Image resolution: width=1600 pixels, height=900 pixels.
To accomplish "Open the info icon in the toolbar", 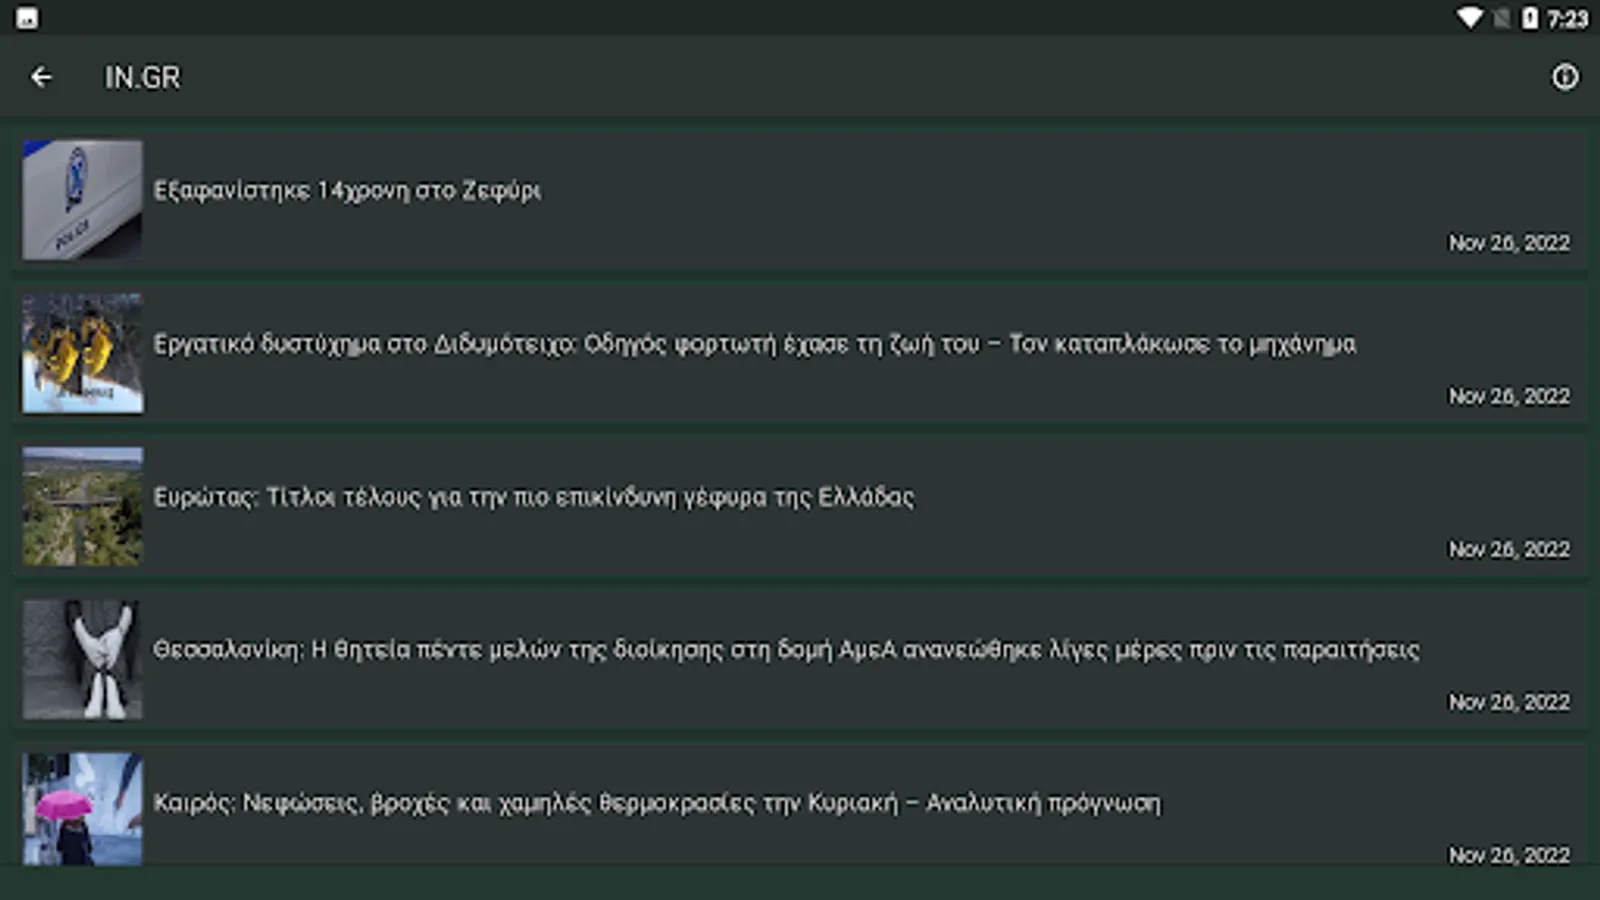I will pyautogui.click(x=1565, y=77).
